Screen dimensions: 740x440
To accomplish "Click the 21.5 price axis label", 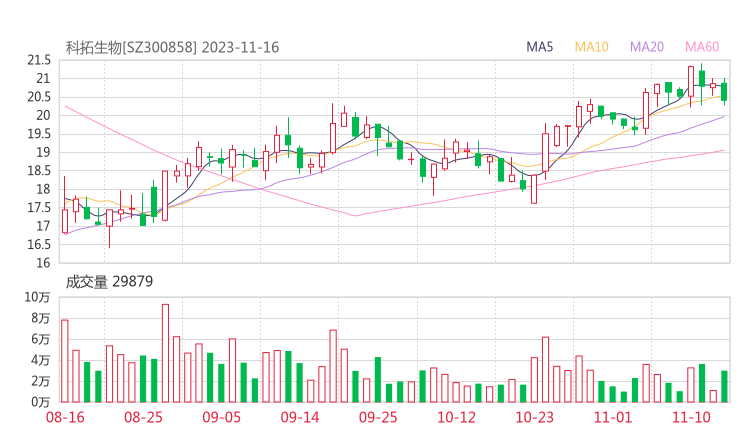I will click(39, 60).
